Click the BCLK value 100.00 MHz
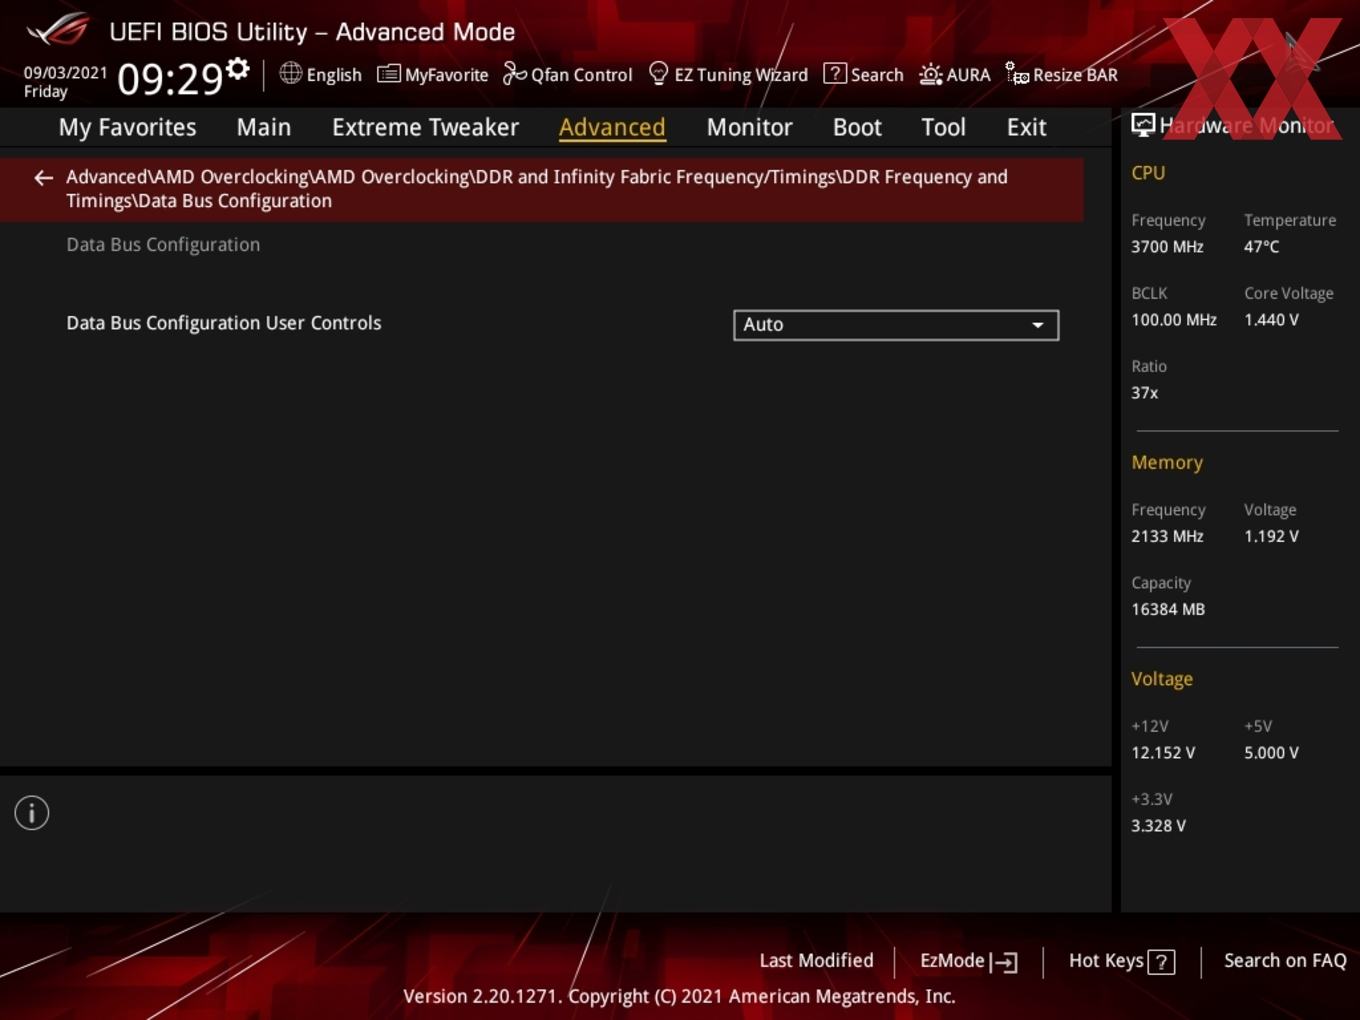Viewport: 1360px width, 1020px height. pos(1174,320)
